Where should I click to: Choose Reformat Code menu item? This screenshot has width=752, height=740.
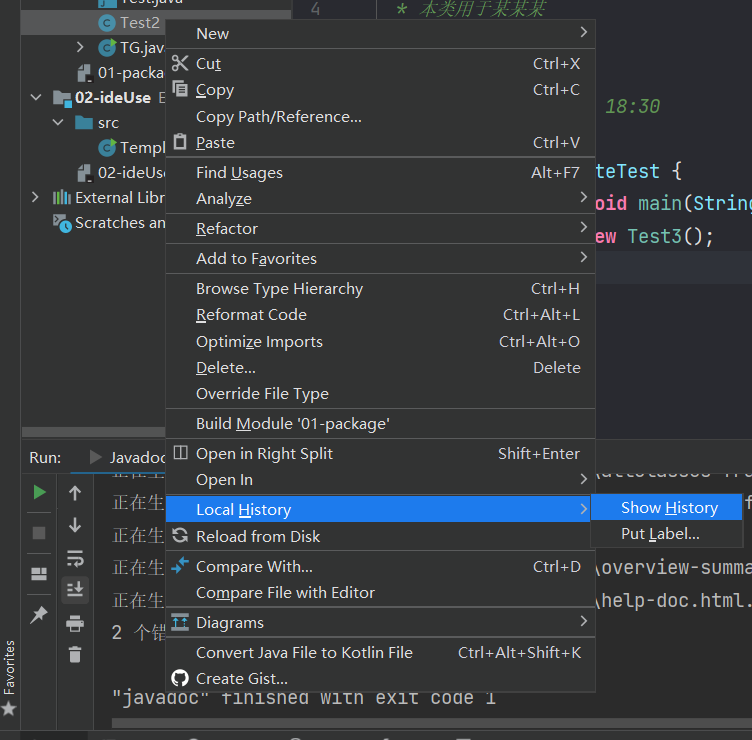pyautogui.click(x=380, y=315)
